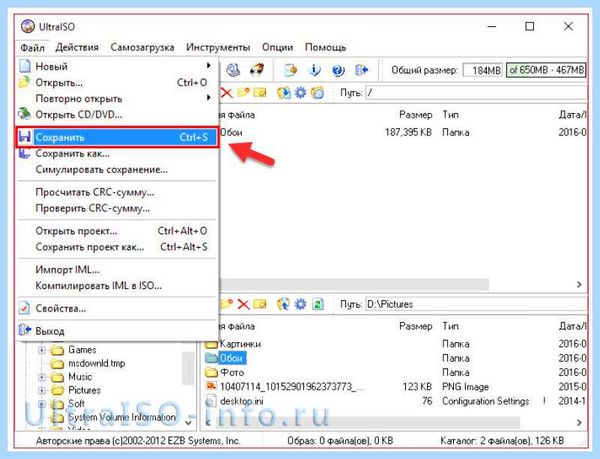The image size is (600, 459).
Task: Click the green refresh icon in local pane toolbar
Action: click(x=318, y=304)
